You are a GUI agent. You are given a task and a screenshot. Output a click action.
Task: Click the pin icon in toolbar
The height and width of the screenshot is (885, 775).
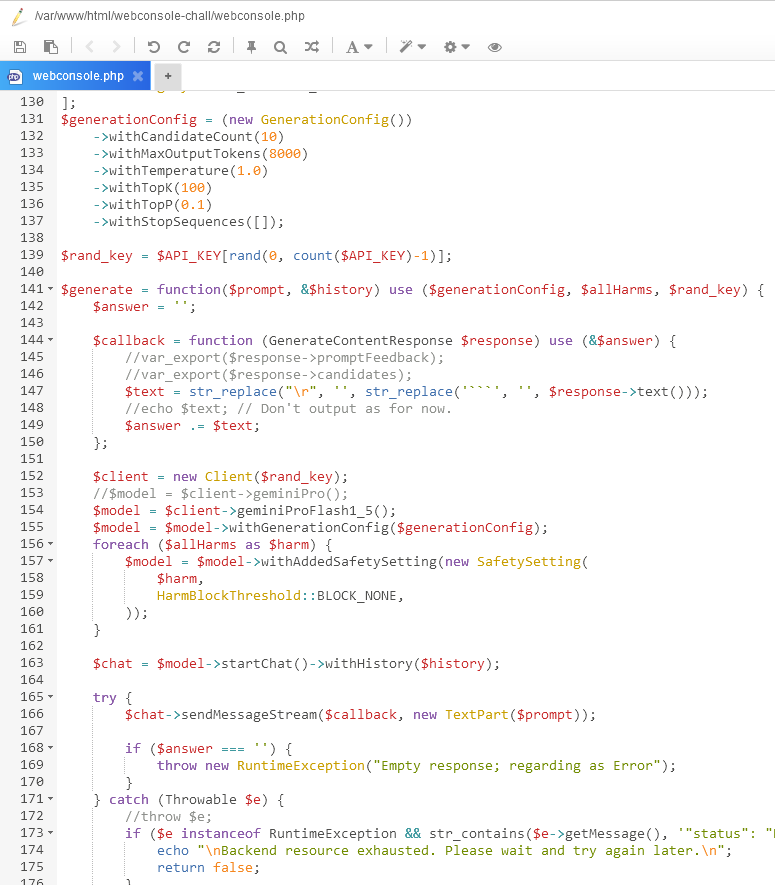point(251,47)
